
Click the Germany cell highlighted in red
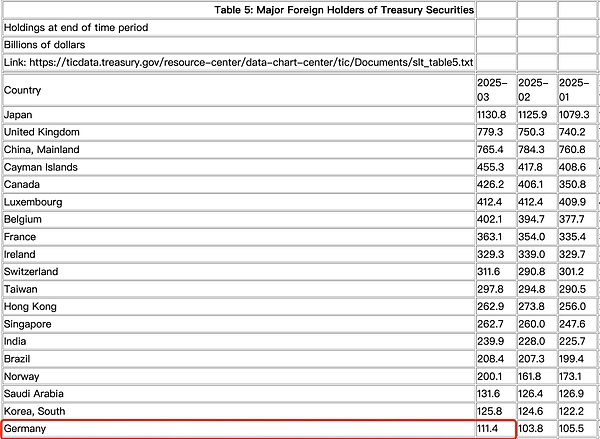point(28,429)
